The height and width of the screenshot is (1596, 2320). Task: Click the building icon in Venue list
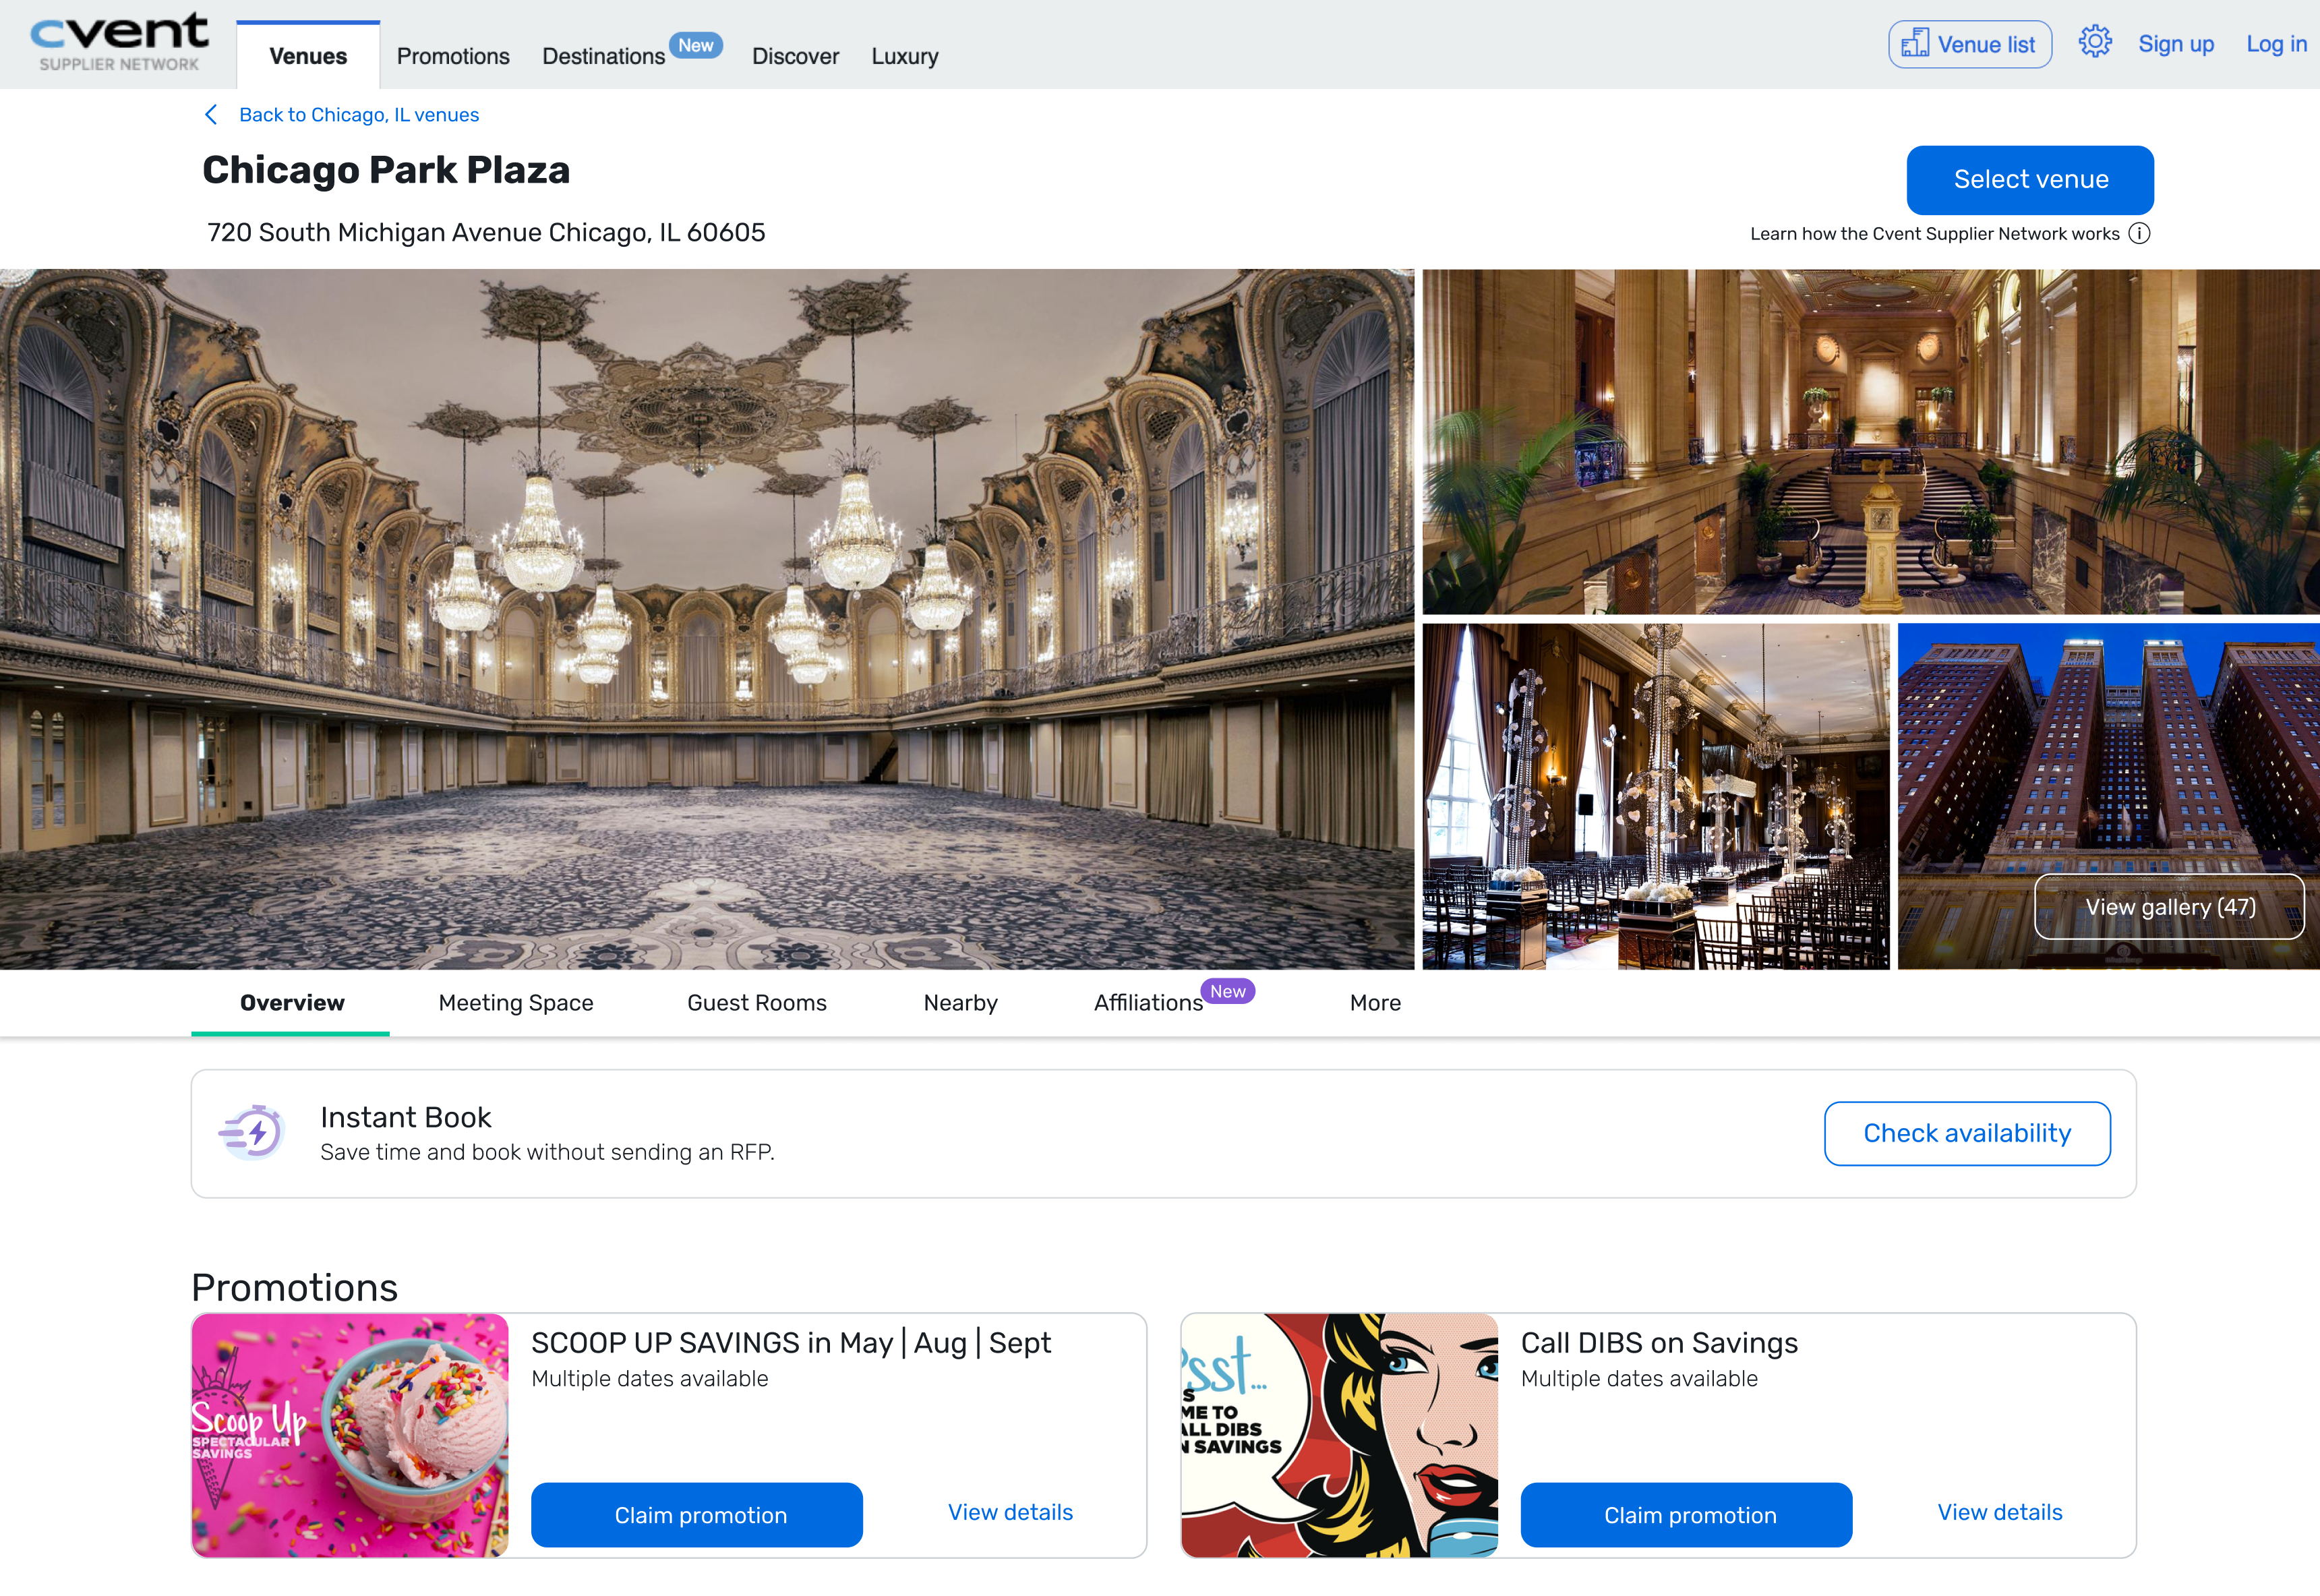click(x=1915, y=44)
